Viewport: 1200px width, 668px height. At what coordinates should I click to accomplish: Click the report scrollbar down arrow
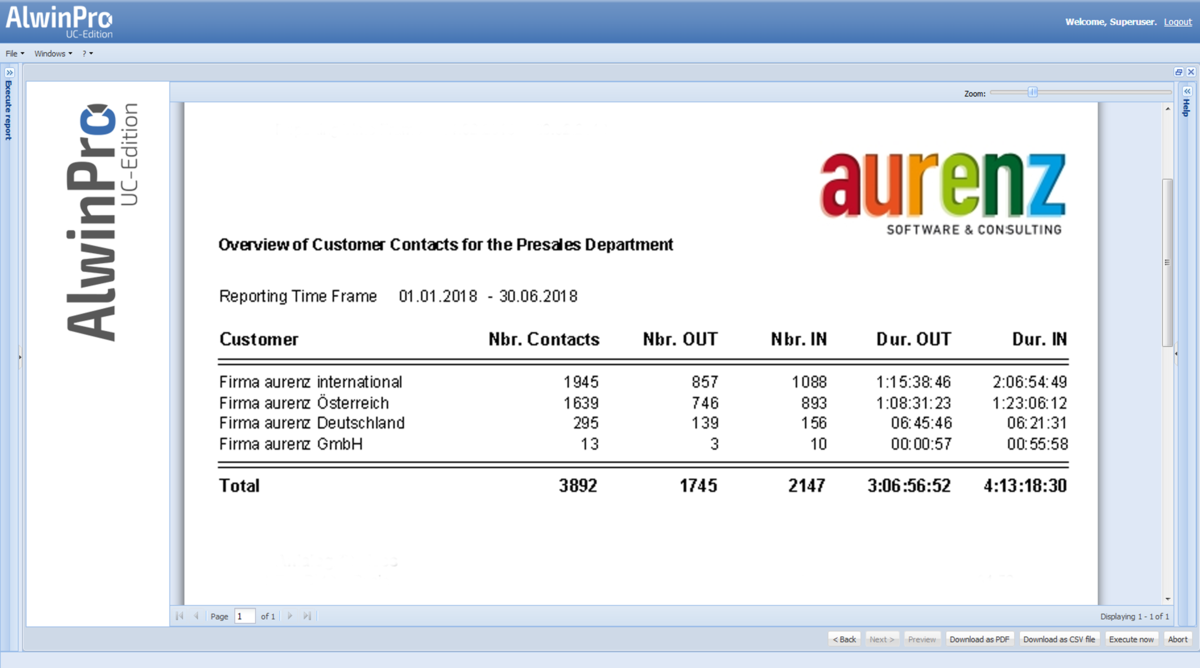point(1167,598)
